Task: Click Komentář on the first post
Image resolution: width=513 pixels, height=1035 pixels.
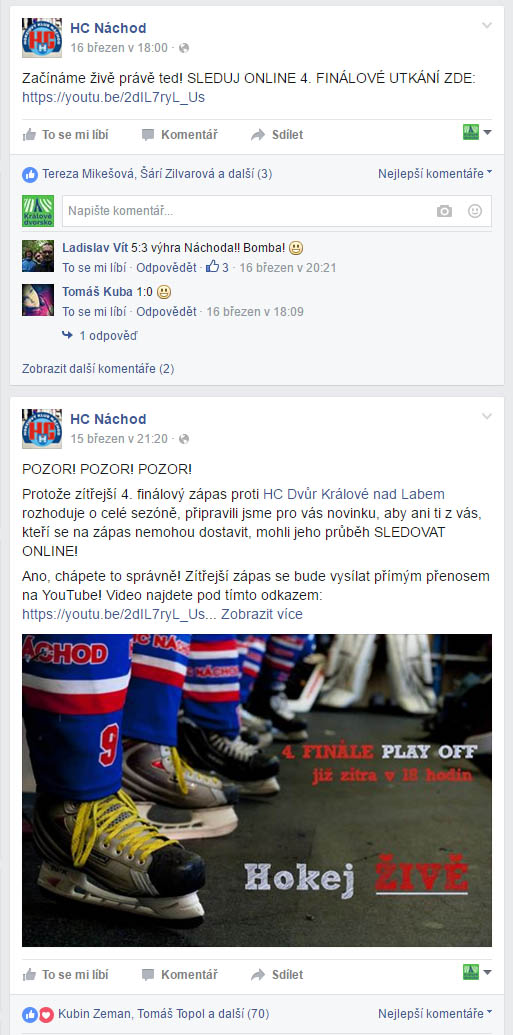Action: click(180, 135)
